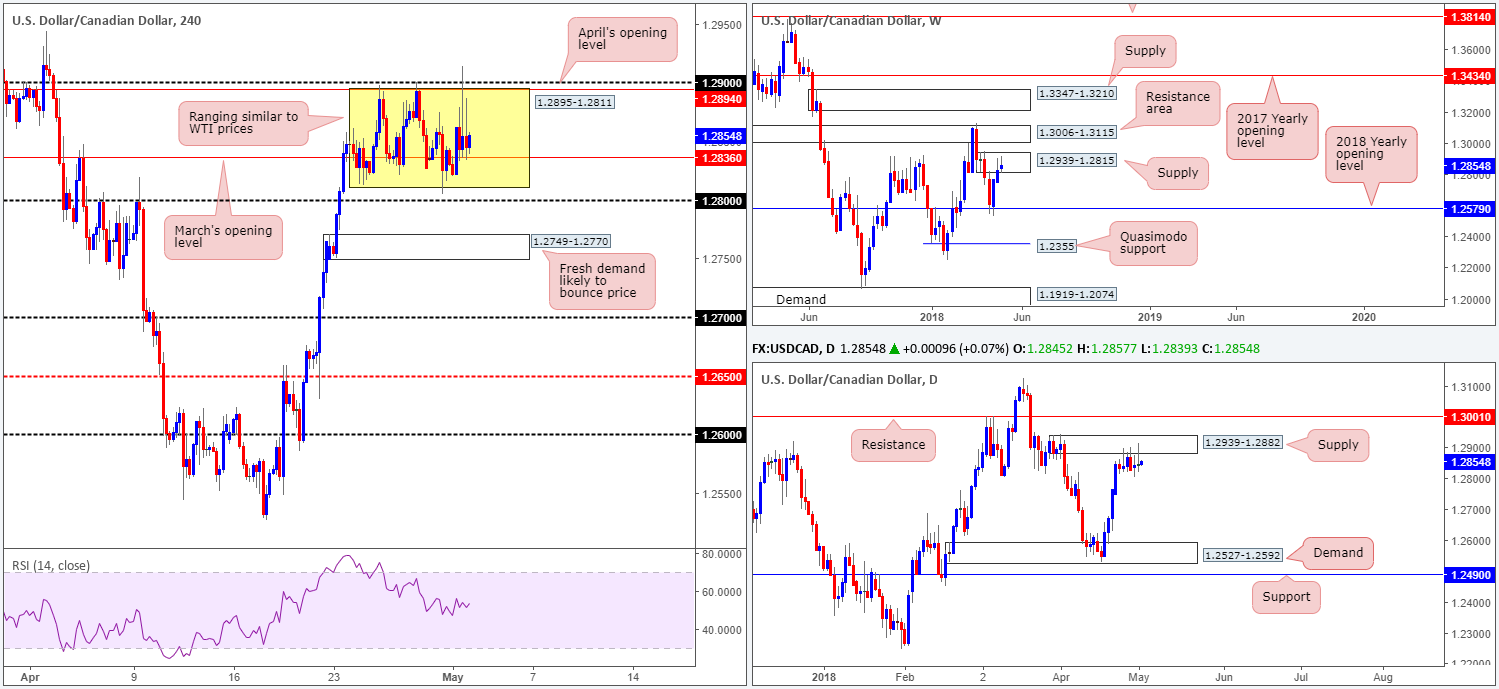Click the red 1.28940 price tag
Viewport: 1499px width, 689px height.
(720, 99)
